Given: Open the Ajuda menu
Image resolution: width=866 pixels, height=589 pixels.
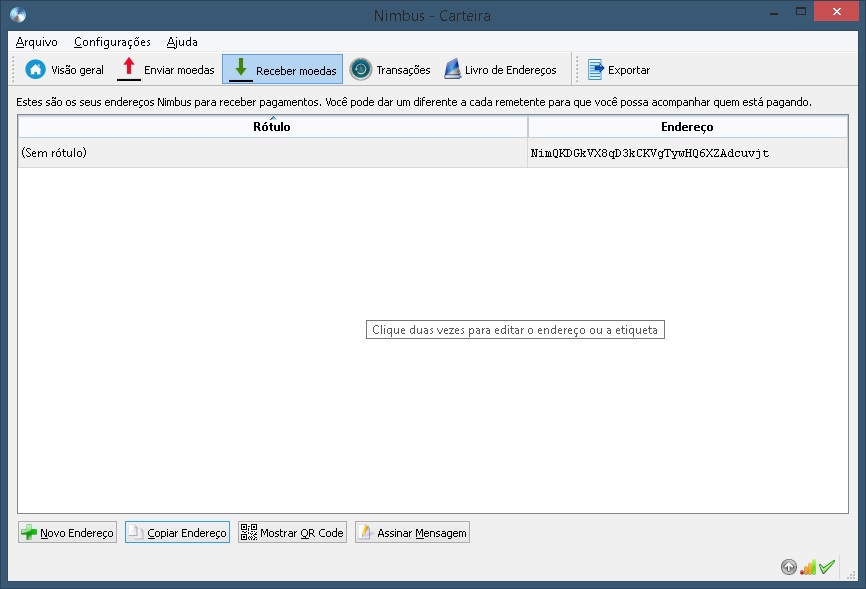Looking at the screenshot, I should (x=182, y=42).
